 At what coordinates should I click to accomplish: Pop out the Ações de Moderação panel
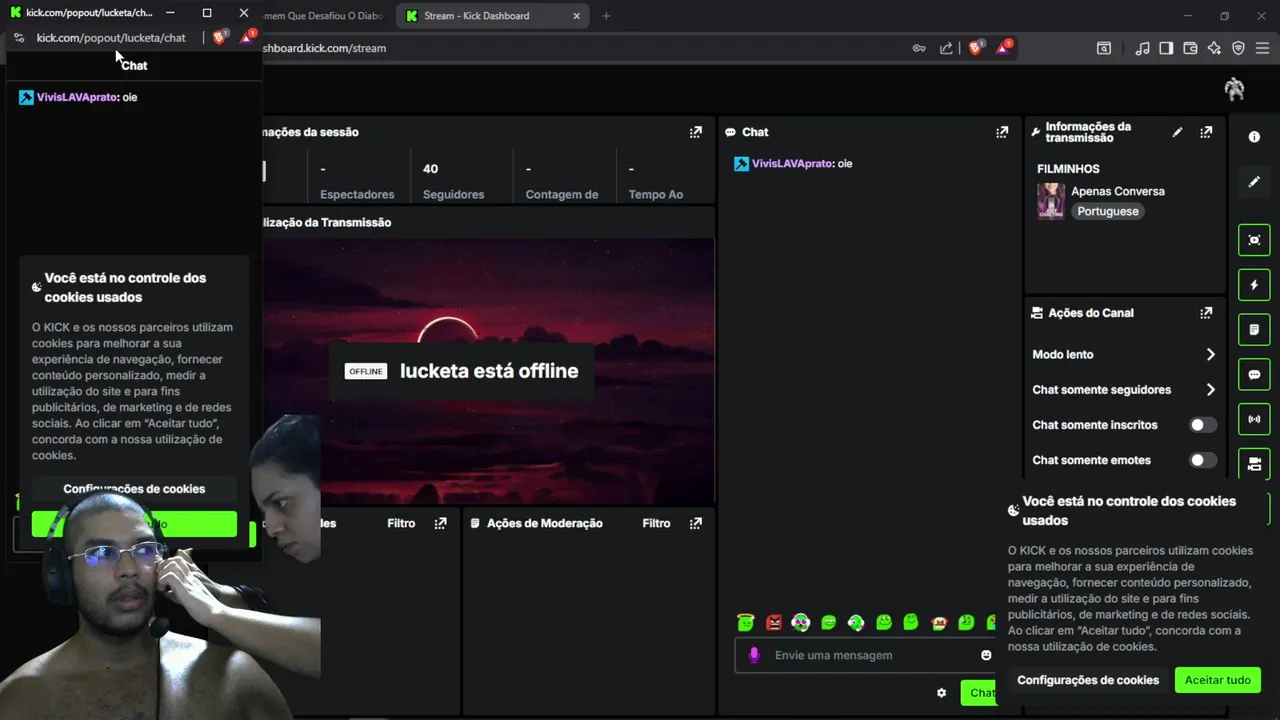coord(696,523)
